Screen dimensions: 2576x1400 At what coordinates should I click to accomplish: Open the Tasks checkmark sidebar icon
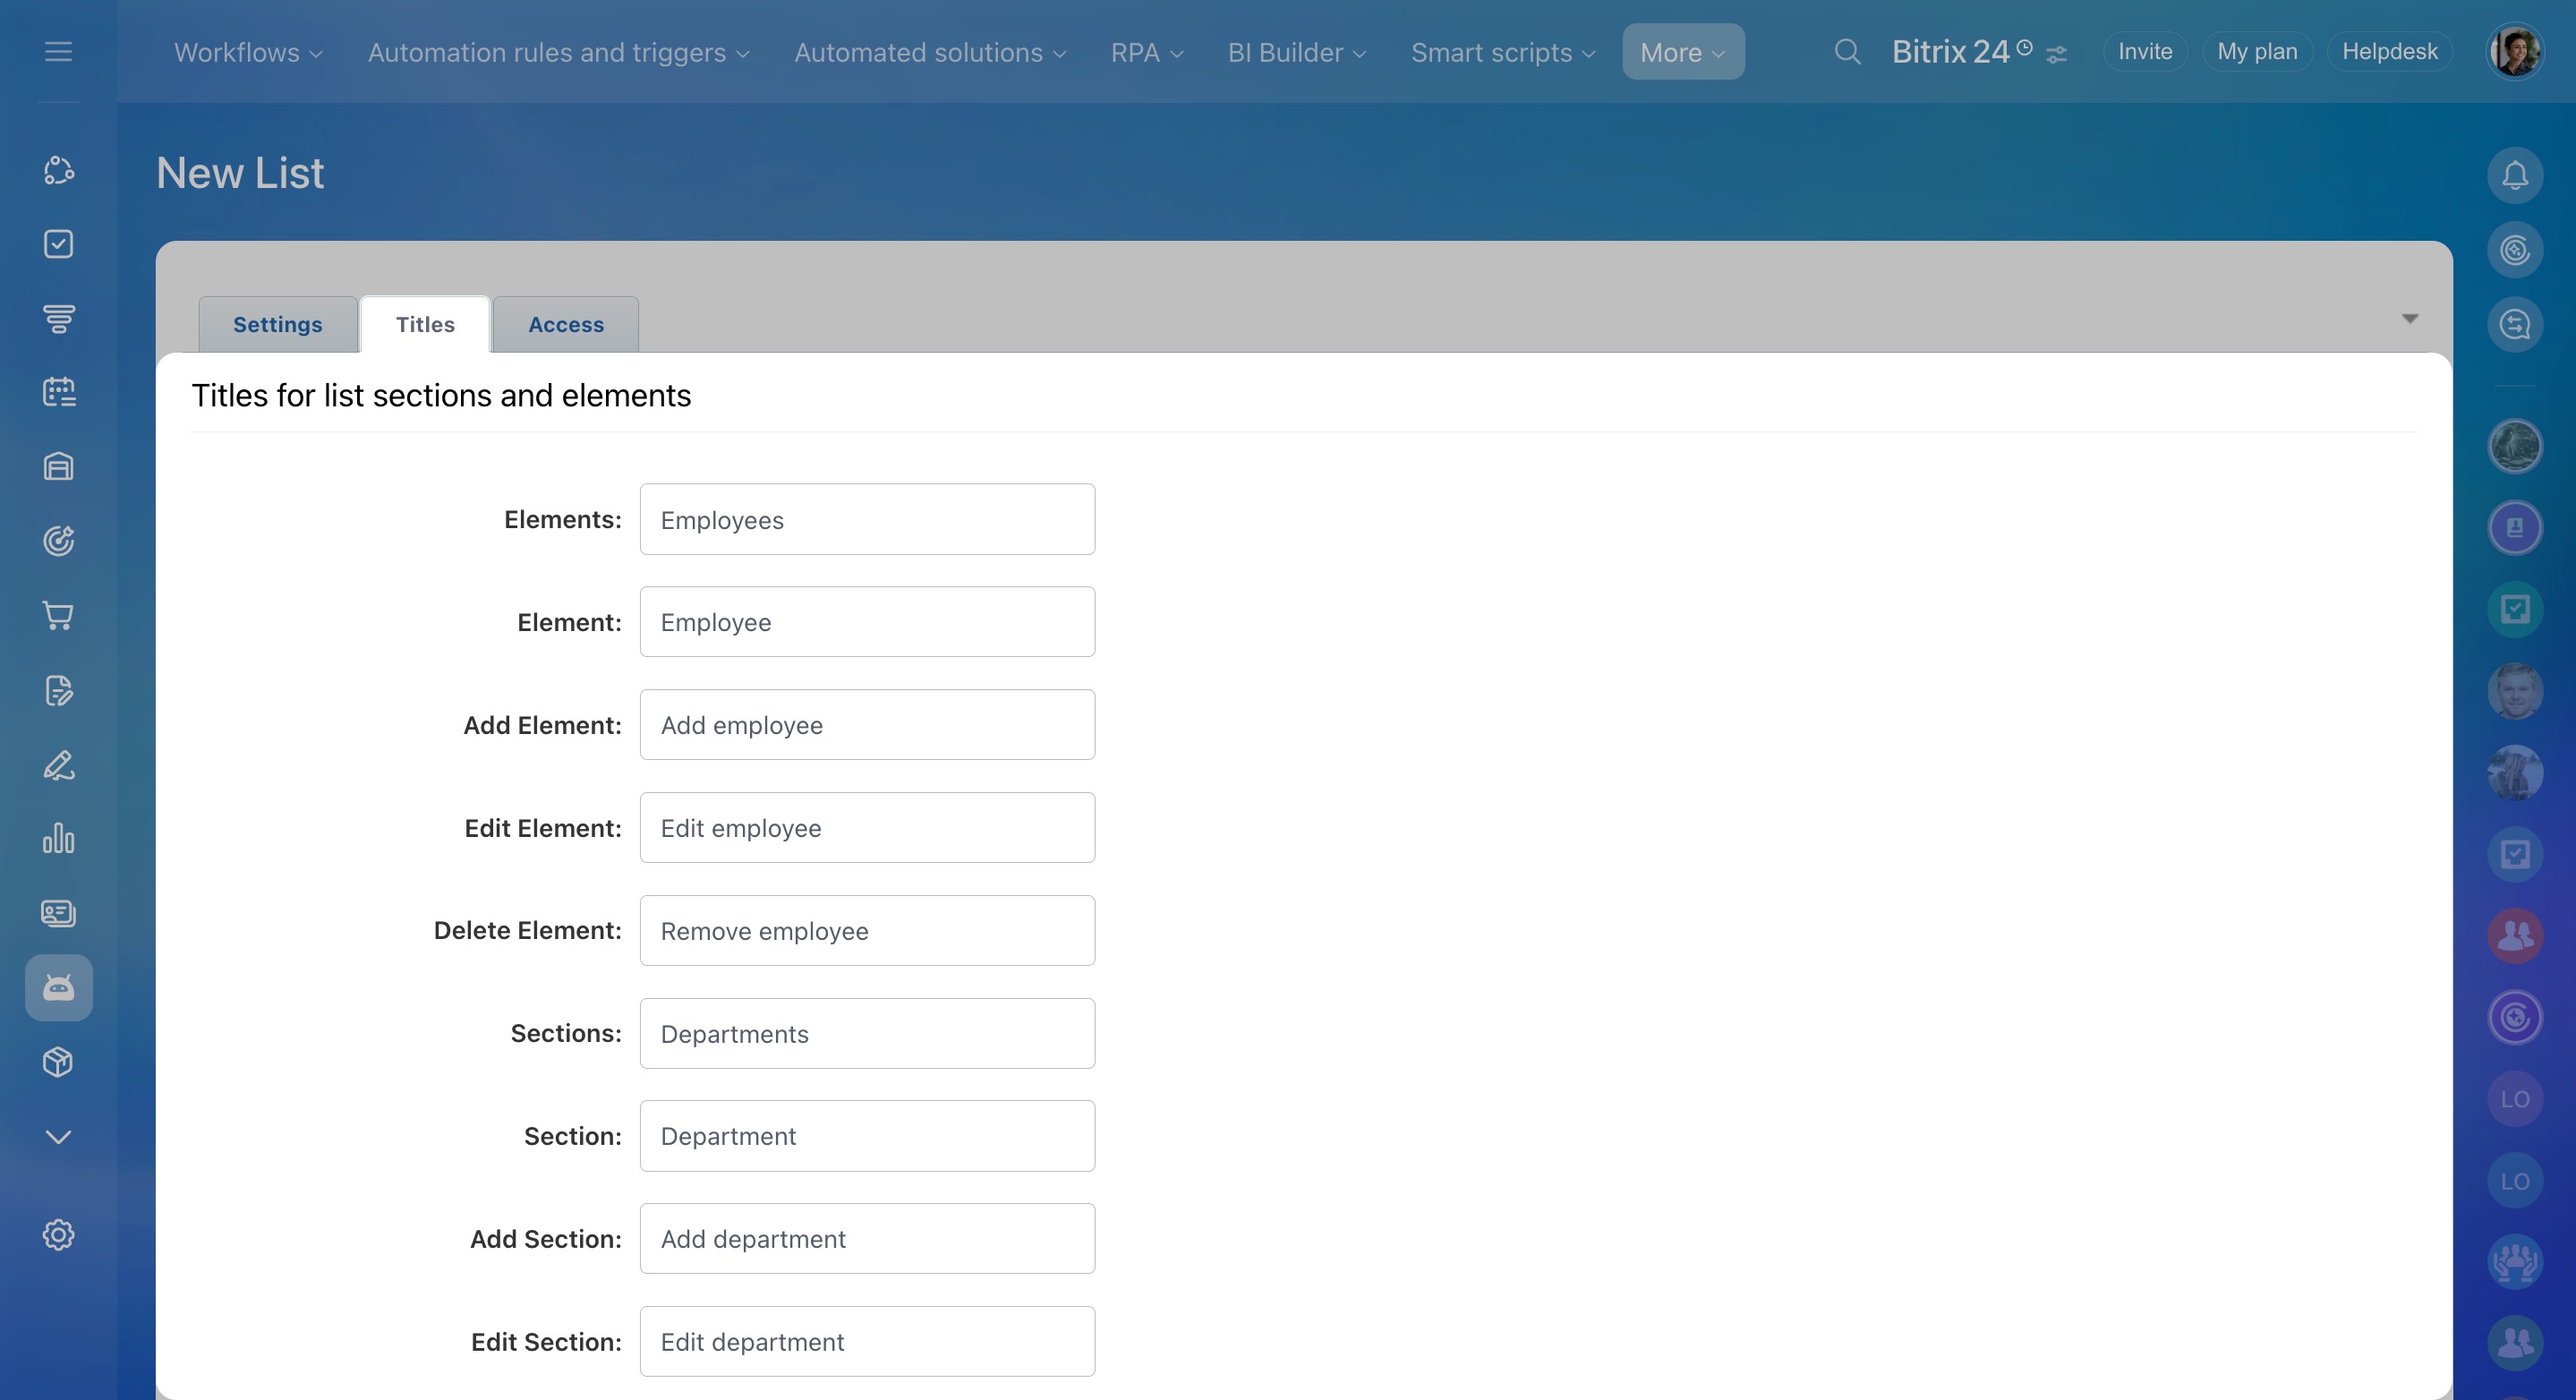[x=58, y=244]
